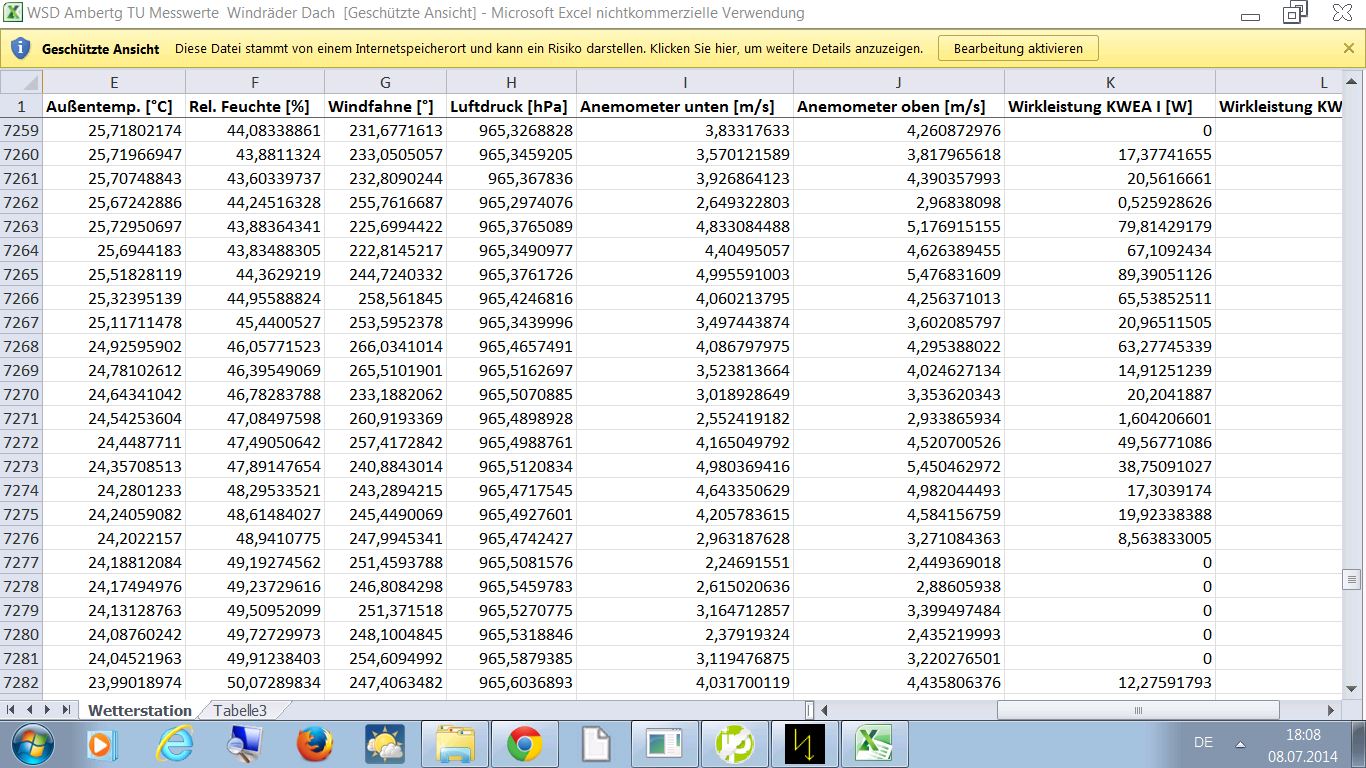Jump to first sheet with tab navigation arrow
The height and width of the screenshot is (768, 1366).
tap(12, 710)
